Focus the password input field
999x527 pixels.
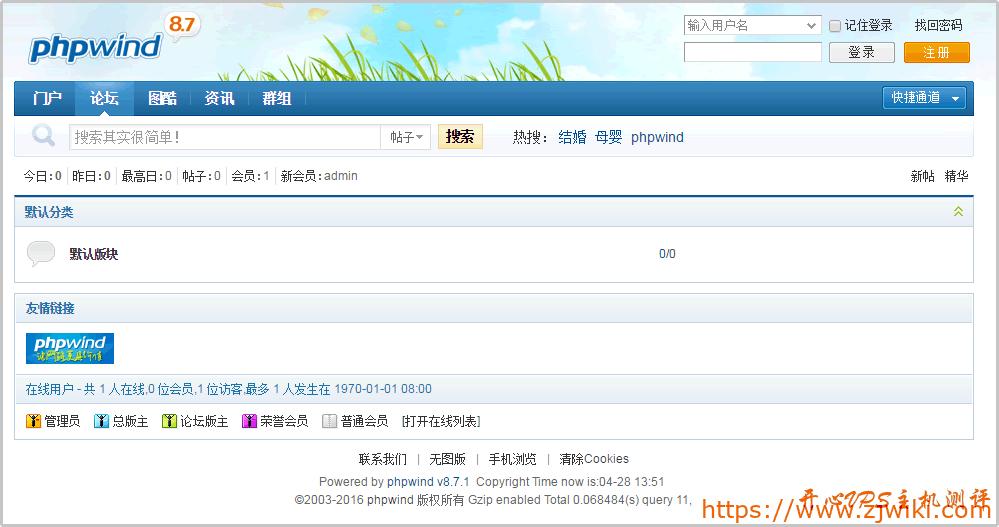(752, 53)
